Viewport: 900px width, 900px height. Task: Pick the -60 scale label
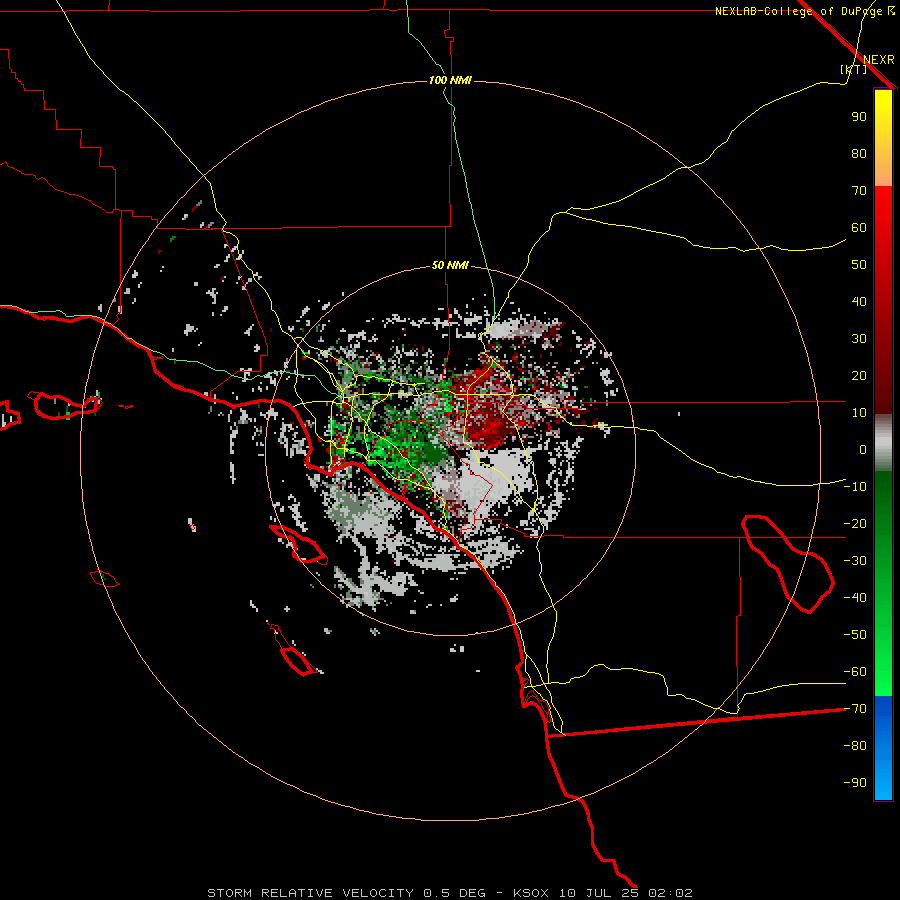855,672
